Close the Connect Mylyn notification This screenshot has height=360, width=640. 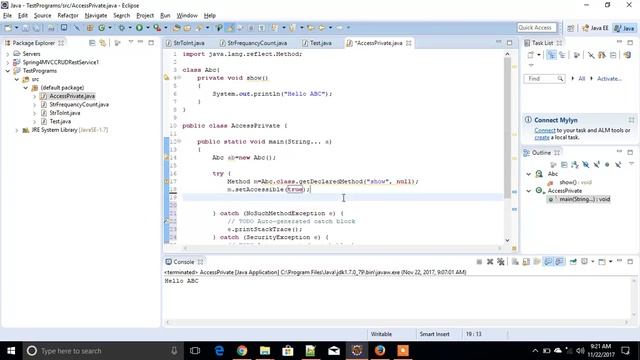631,120
